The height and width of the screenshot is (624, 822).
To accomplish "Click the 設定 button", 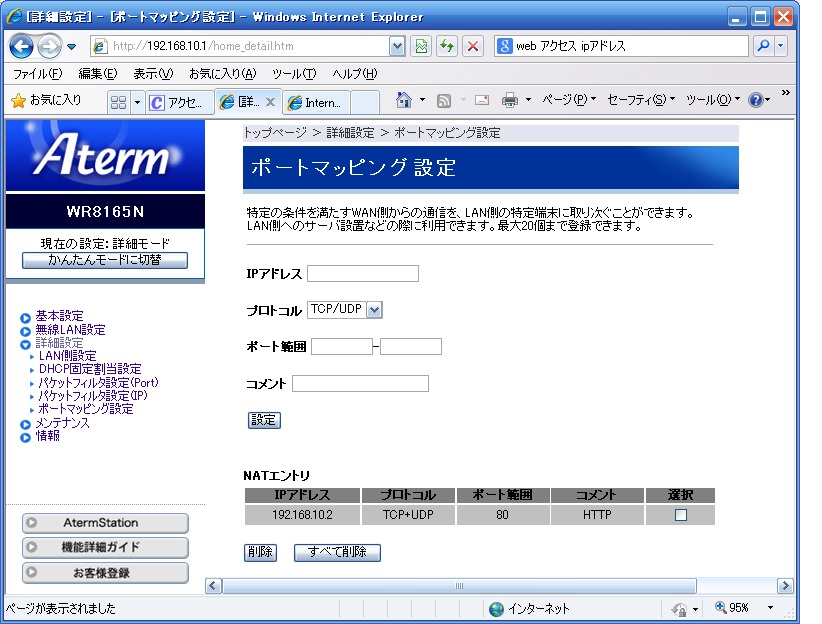I will 264,421.
